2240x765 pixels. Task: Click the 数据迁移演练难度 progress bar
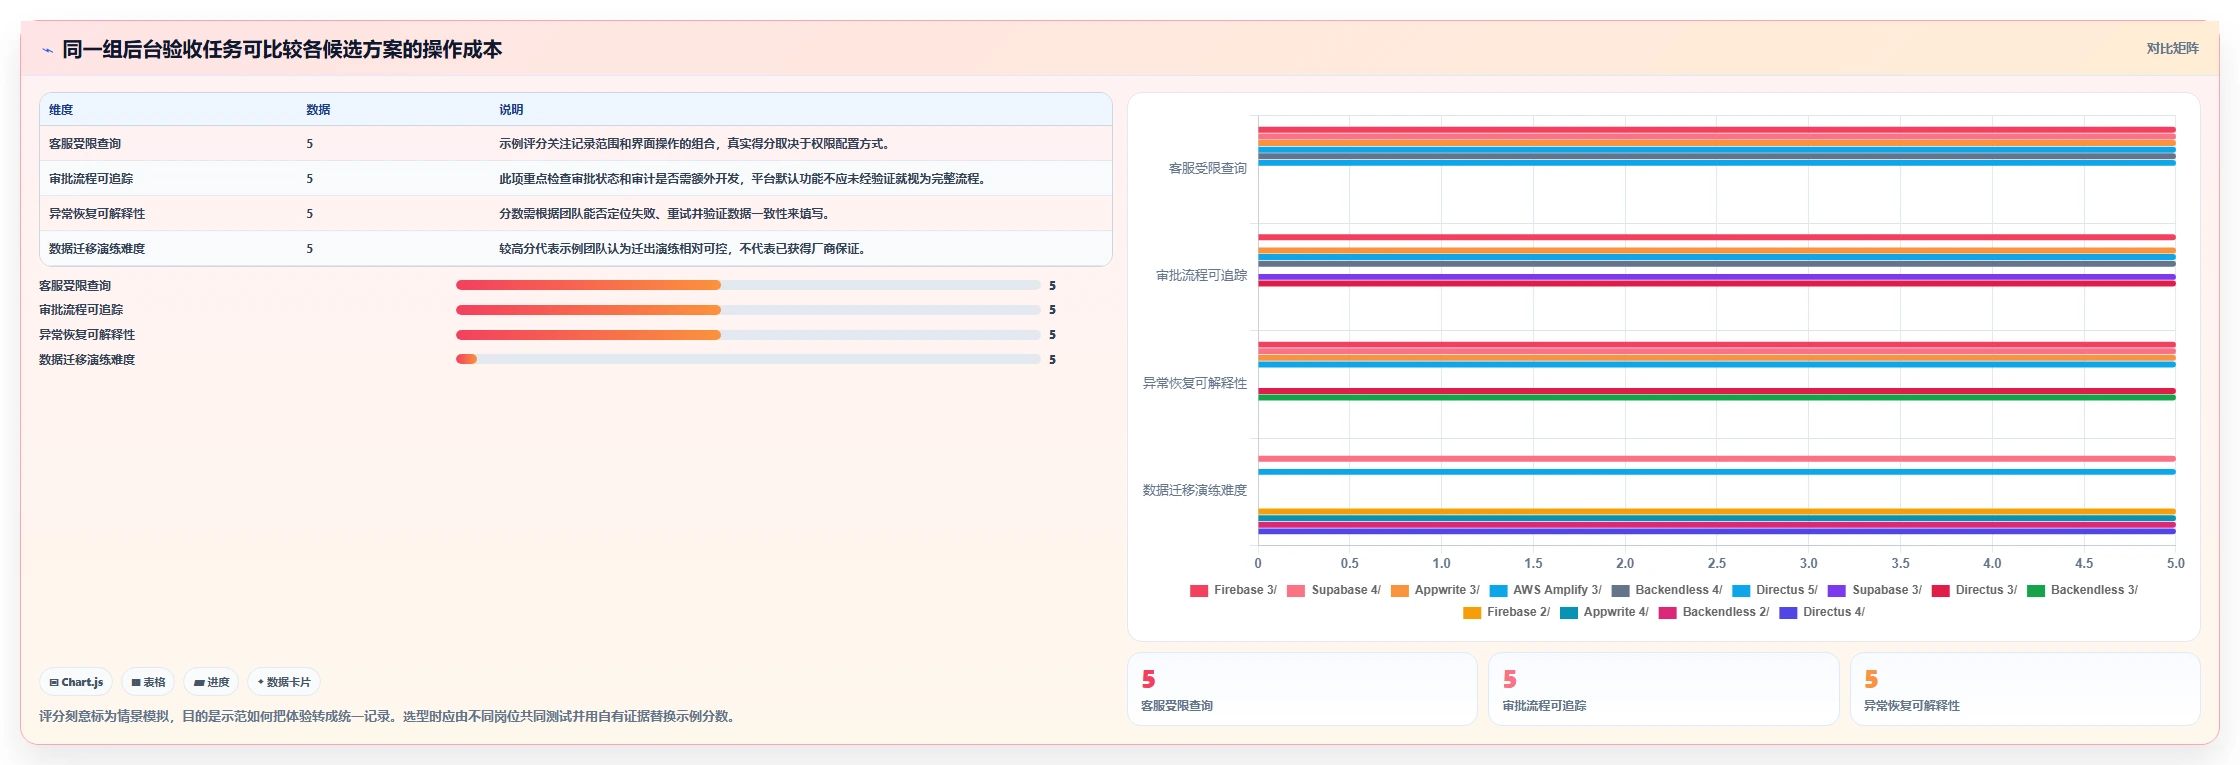tap(748, 359)
